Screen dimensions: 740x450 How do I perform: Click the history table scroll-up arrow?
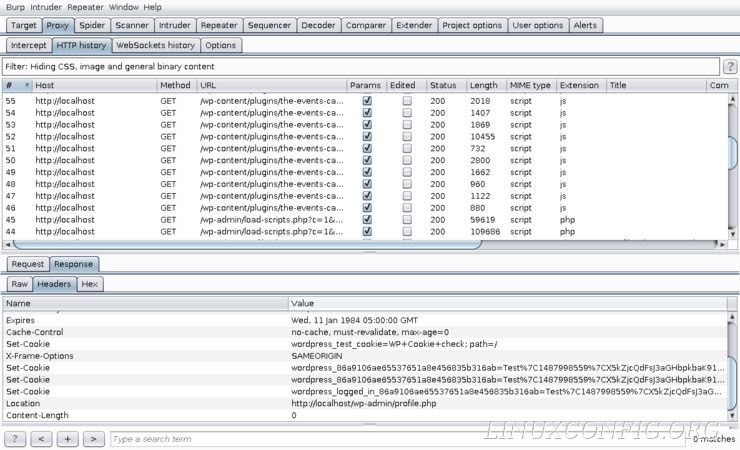[732, 99]
